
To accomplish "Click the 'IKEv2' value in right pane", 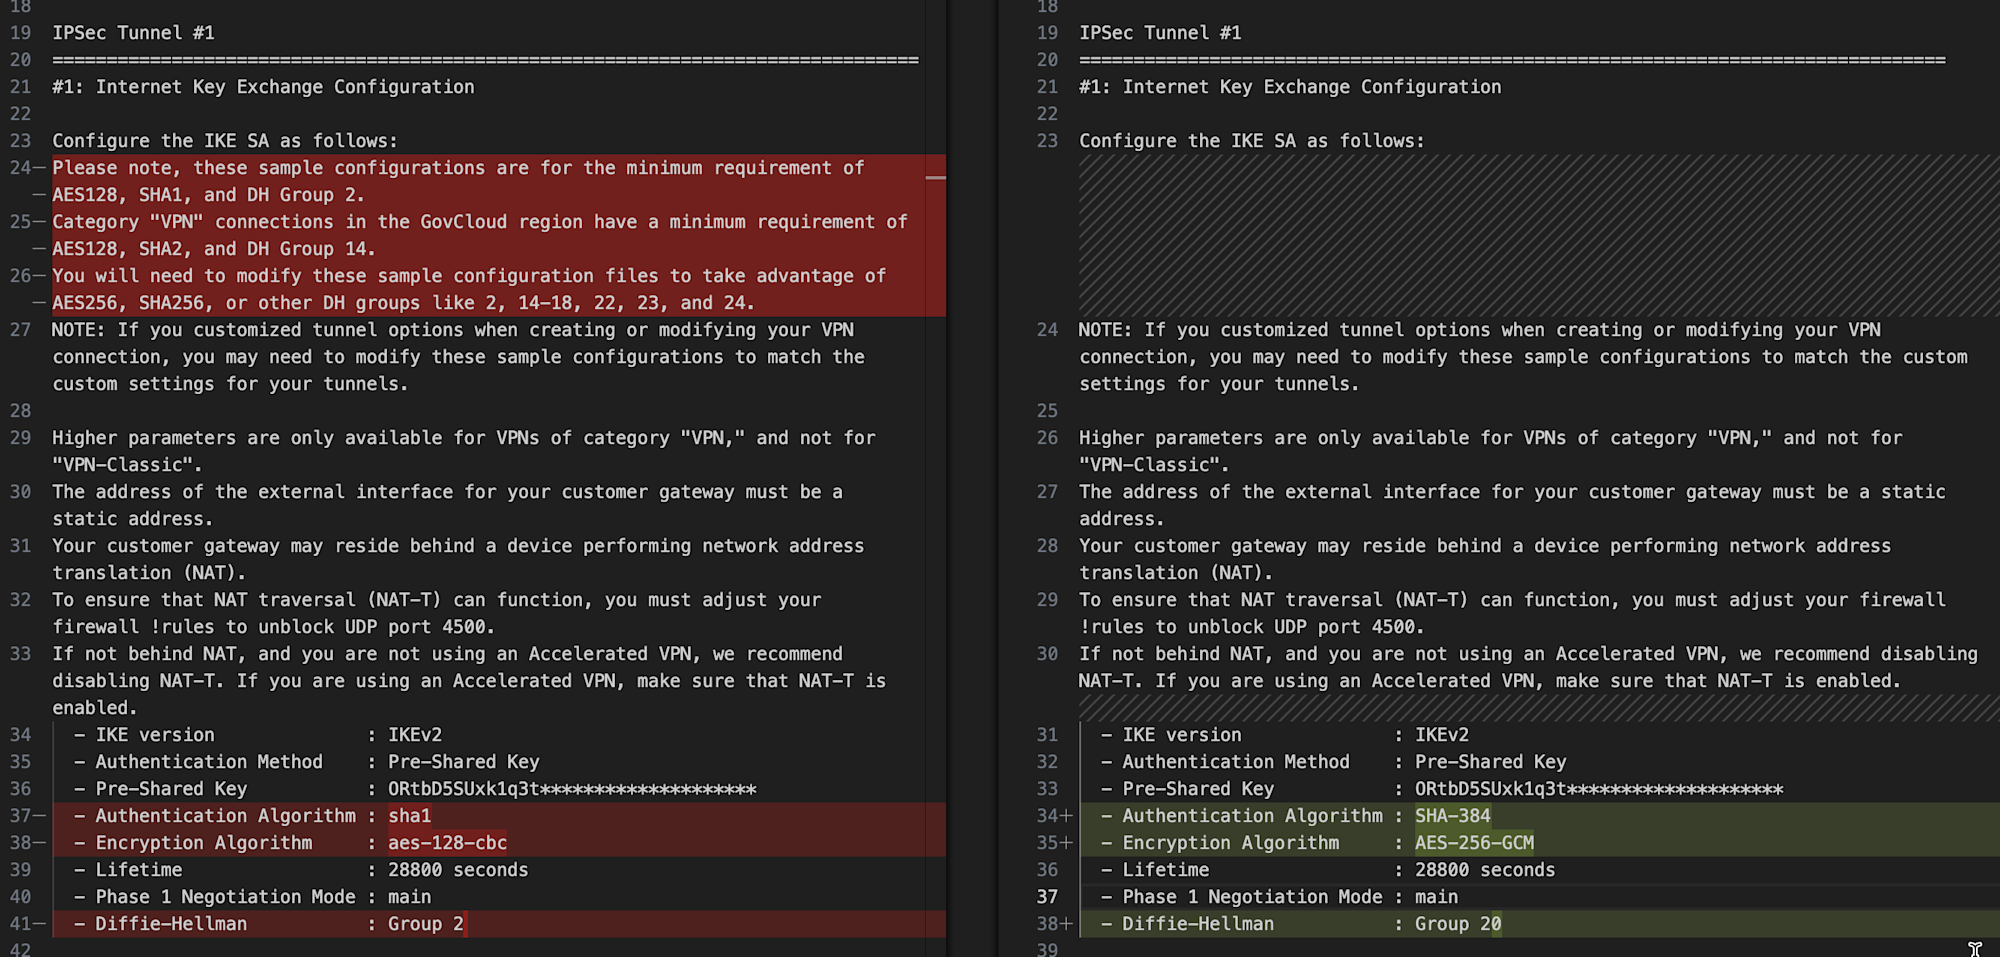I will (1441, 735).
